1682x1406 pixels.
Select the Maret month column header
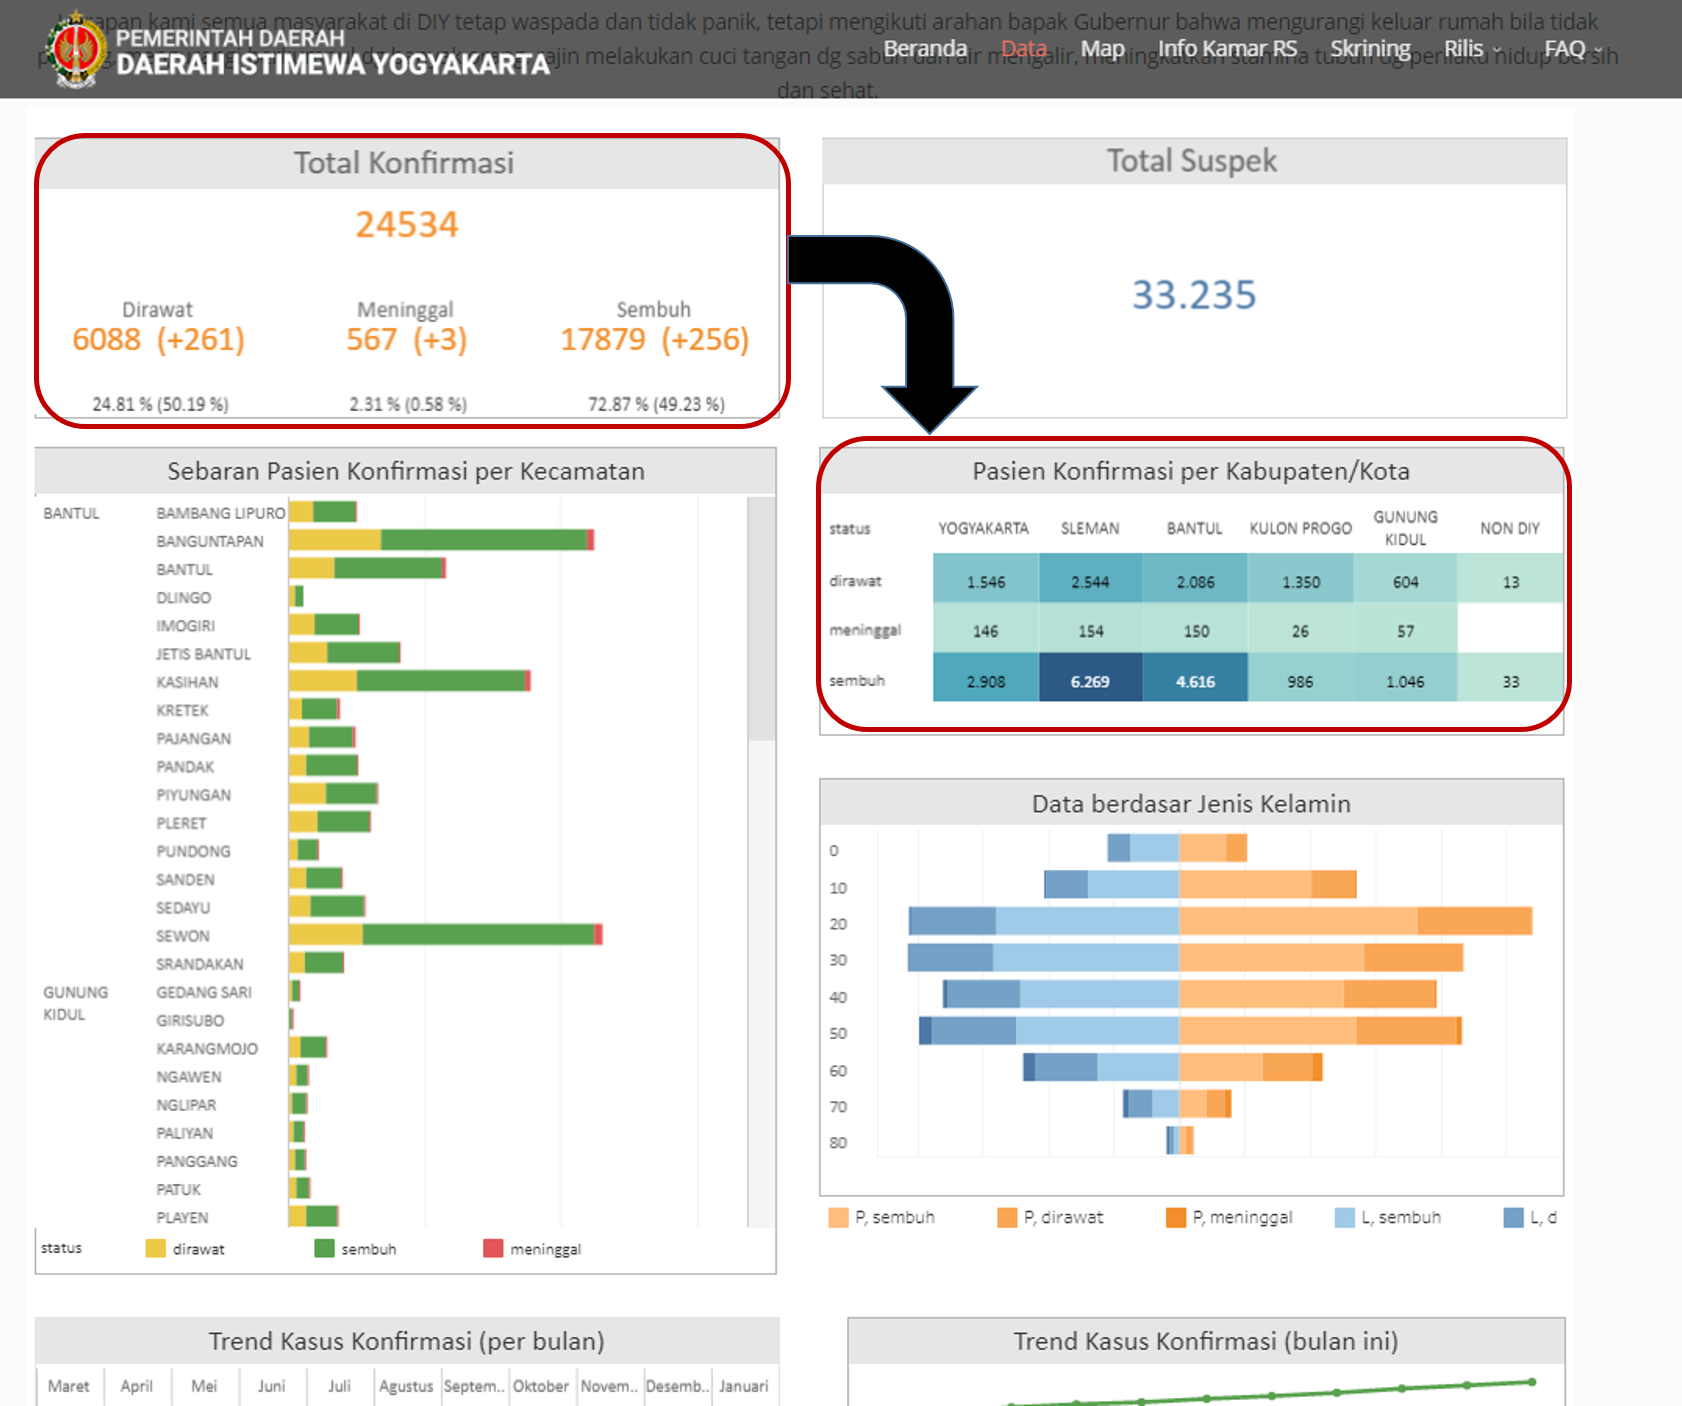coord(68,1386)
